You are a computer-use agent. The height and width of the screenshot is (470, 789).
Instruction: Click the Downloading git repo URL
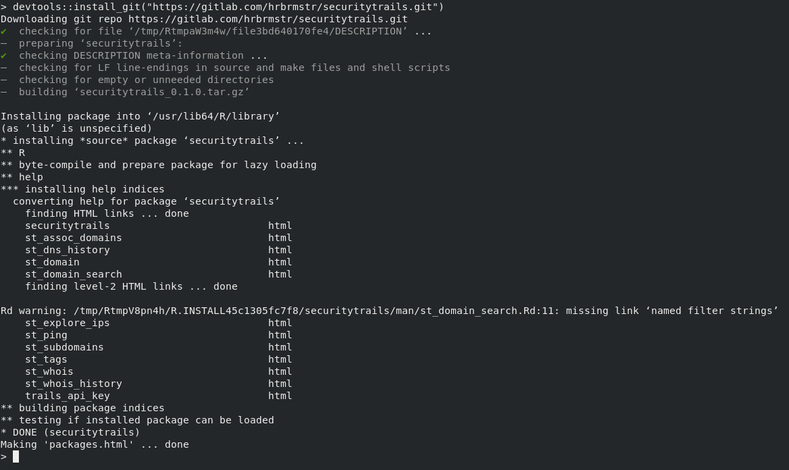[x=268, y=19]
